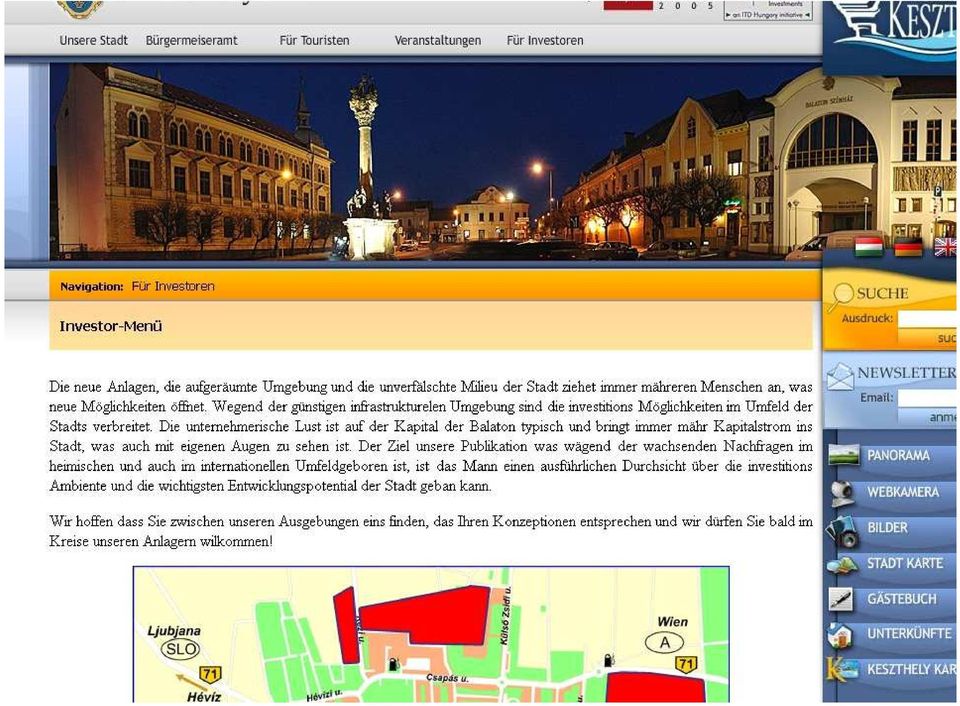
Task: Click the Hévízi u. street label
Action: coord(324,696)
